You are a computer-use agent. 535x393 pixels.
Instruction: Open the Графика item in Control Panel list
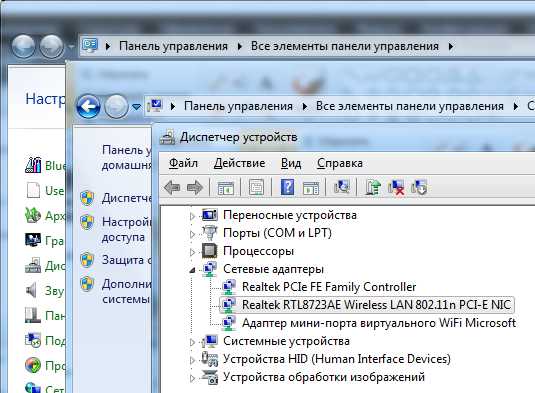(45, 241)
